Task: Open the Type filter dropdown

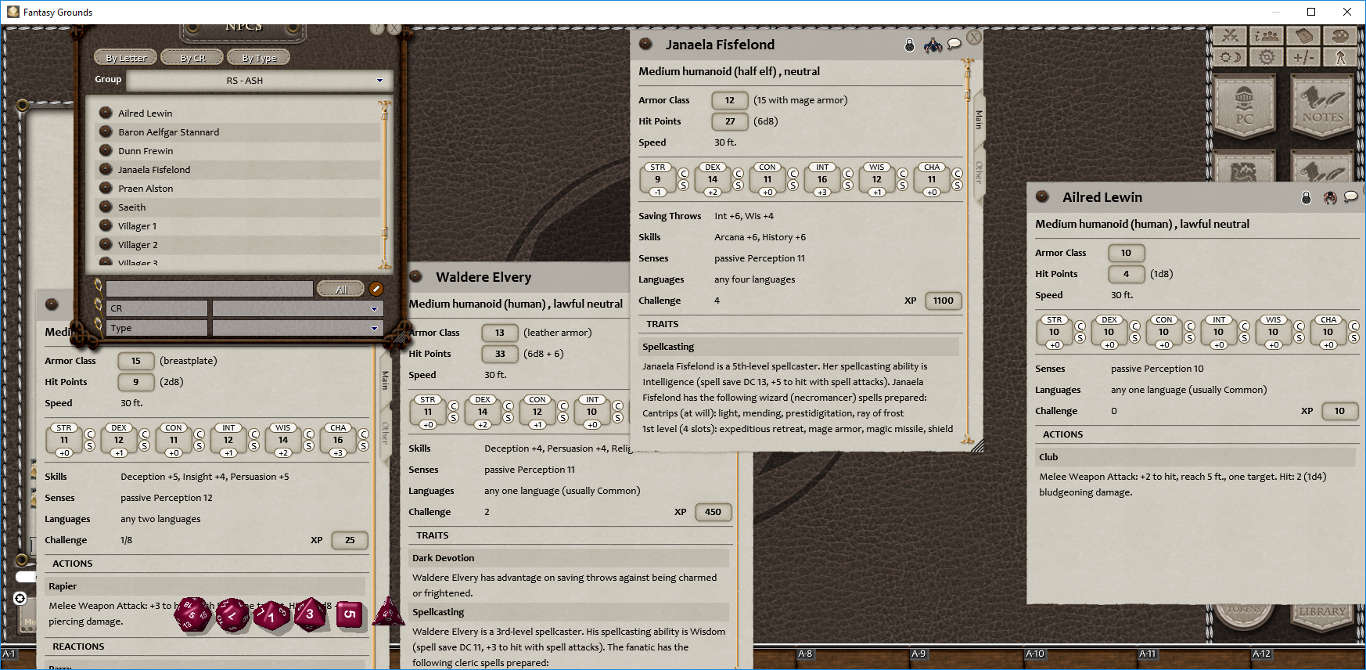Action: 297,327
